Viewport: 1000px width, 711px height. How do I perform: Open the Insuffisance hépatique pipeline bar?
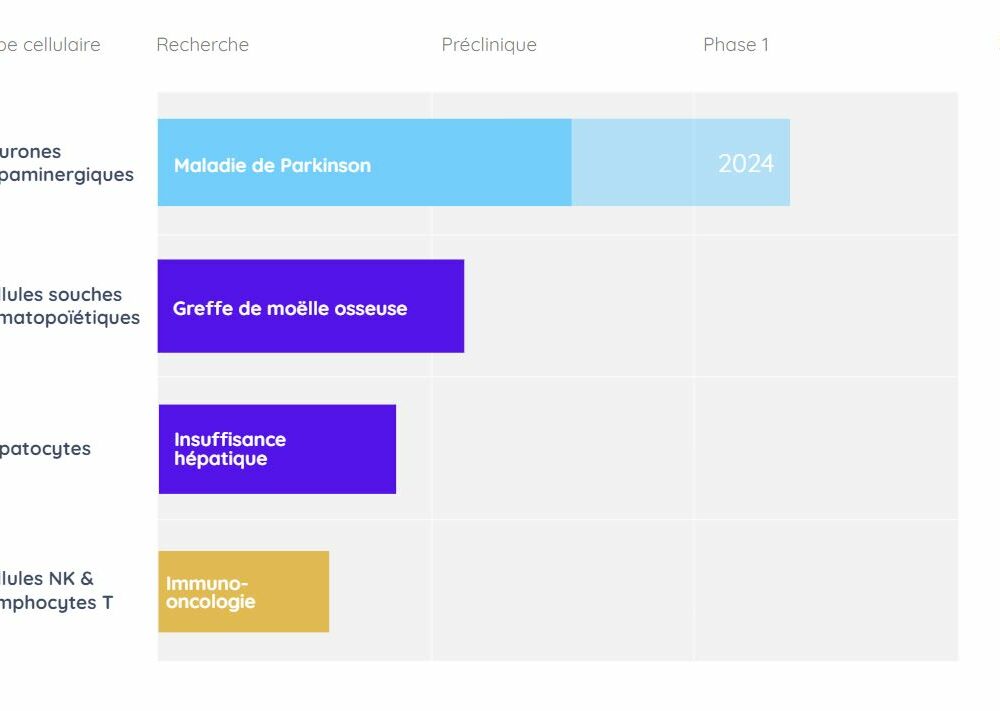pos(277,449)
